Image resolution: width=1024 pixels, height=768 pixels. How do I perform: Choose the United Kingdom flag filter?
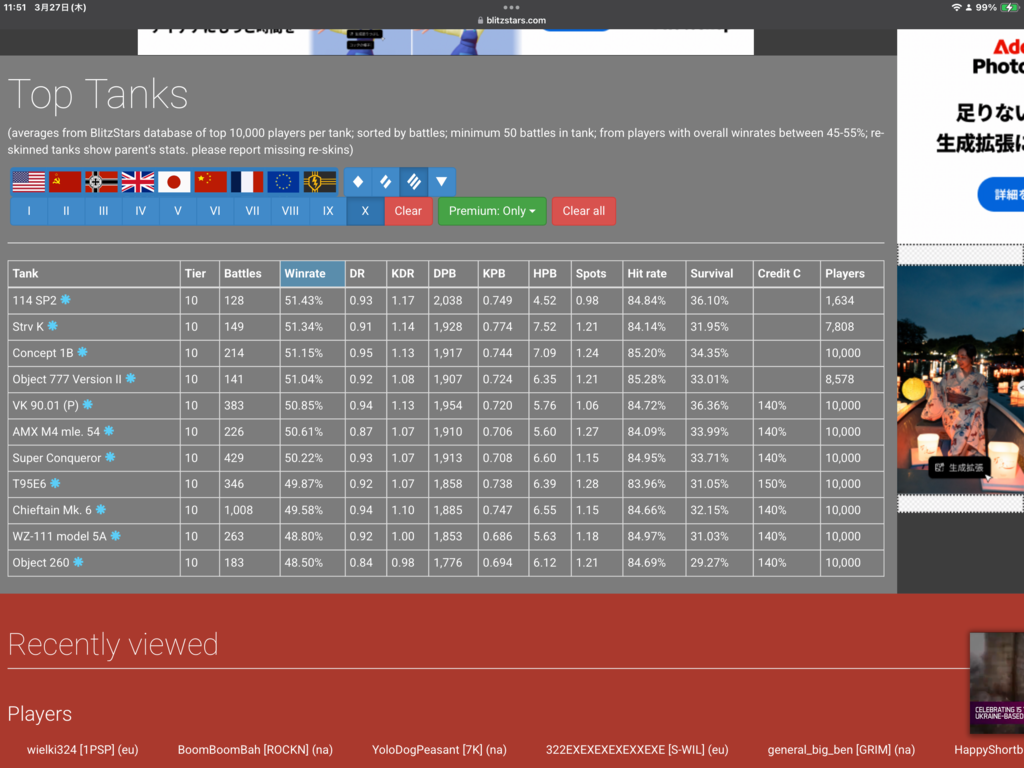click(x=138, y=182)
